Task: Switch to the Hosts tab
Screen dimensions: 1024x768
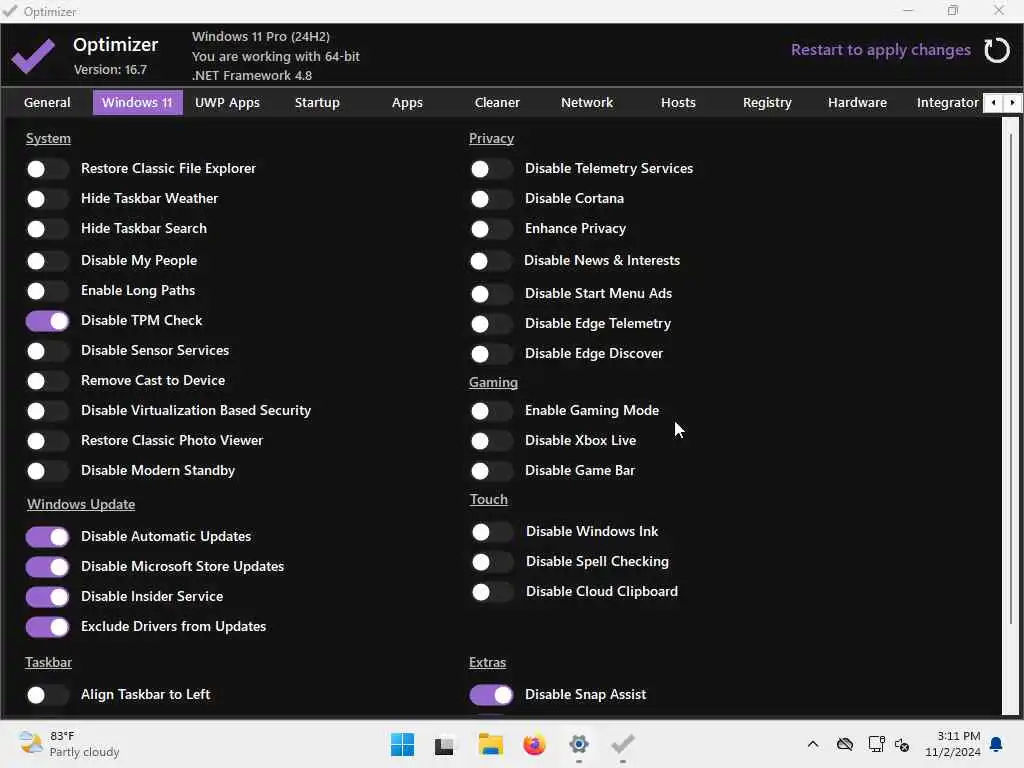Action: (678, 103)
